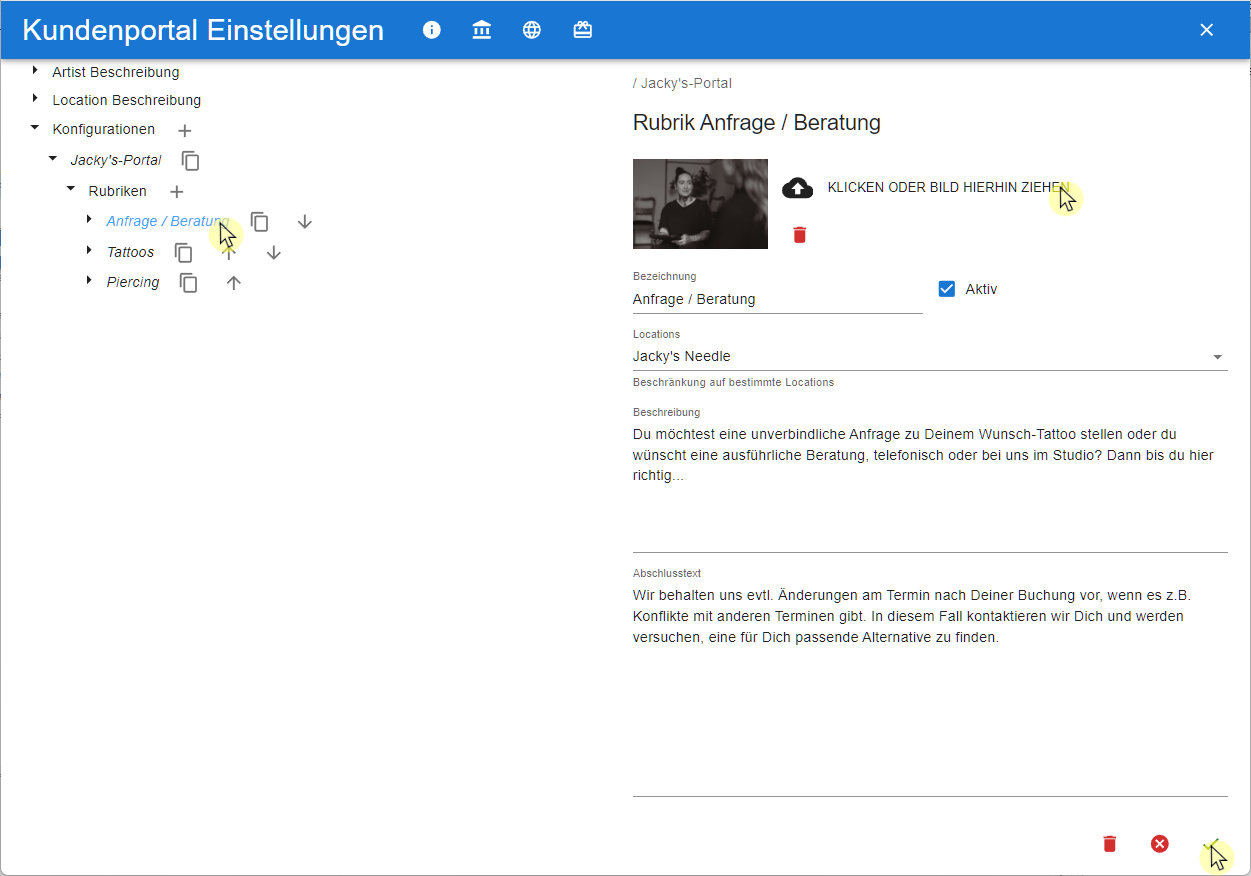This screenshot has width=1251, height=876.
Task: Open the Locations dropdown arrow
Action: [x=1217, y=357]
